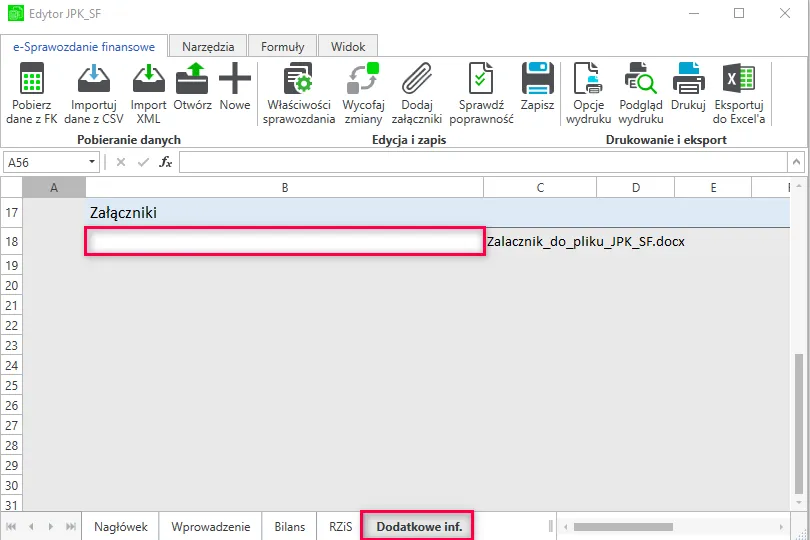This screenshot has height=540, width=810.
Task: Jump to last sheet navigation arrow
Action: pyautogui.click(x=71, y=526)
